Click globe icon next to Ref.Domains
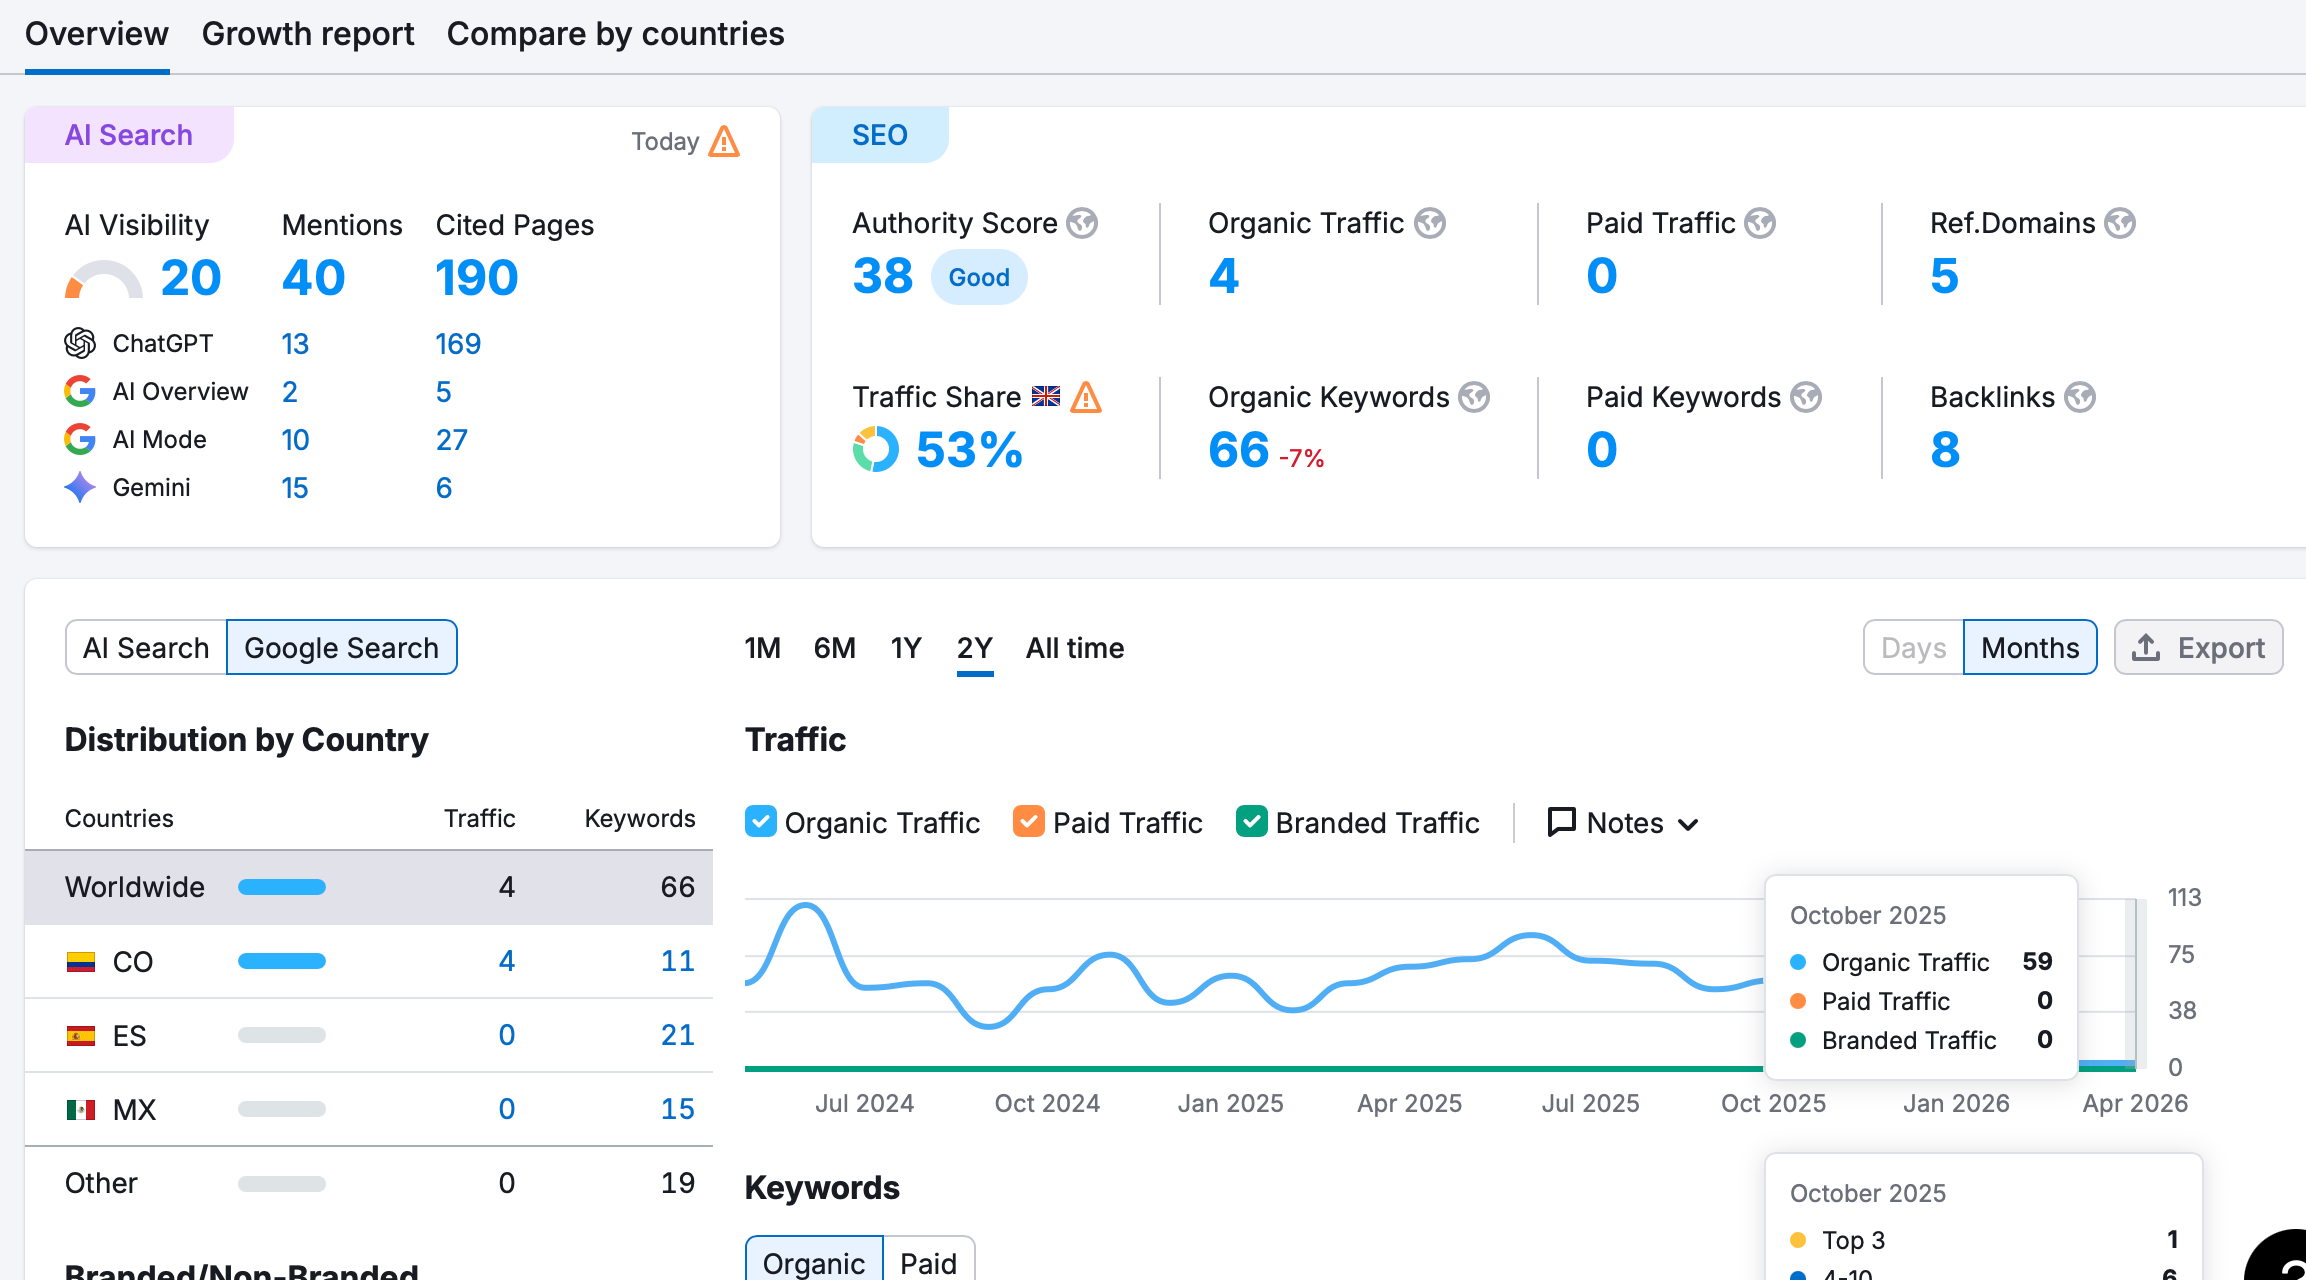Viewport: 2306px width, 1280px height. point(2119,223)
